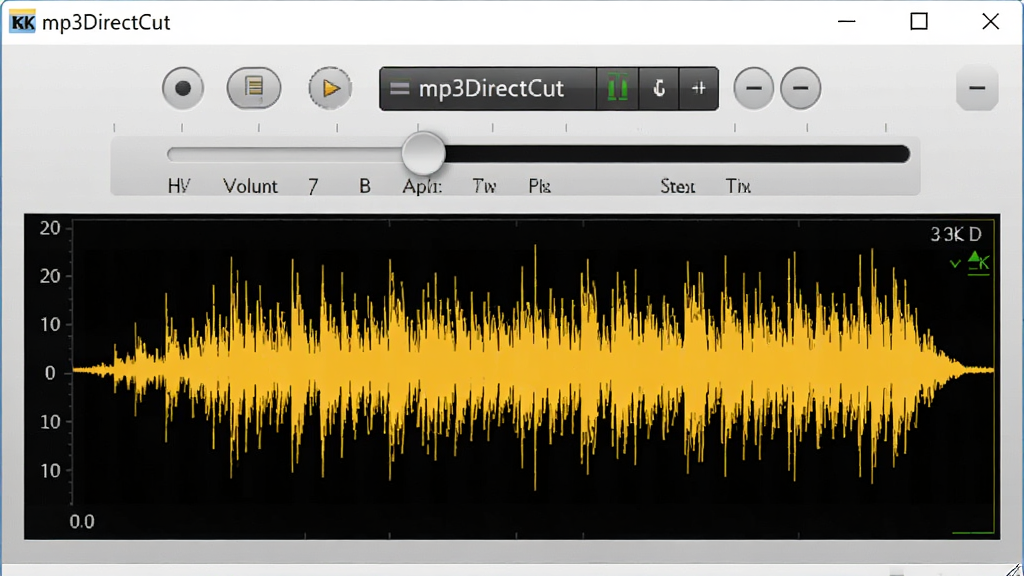Toggle the green pause bars icon
Viewport: 1024px width, 576px height.
(617, 88)
